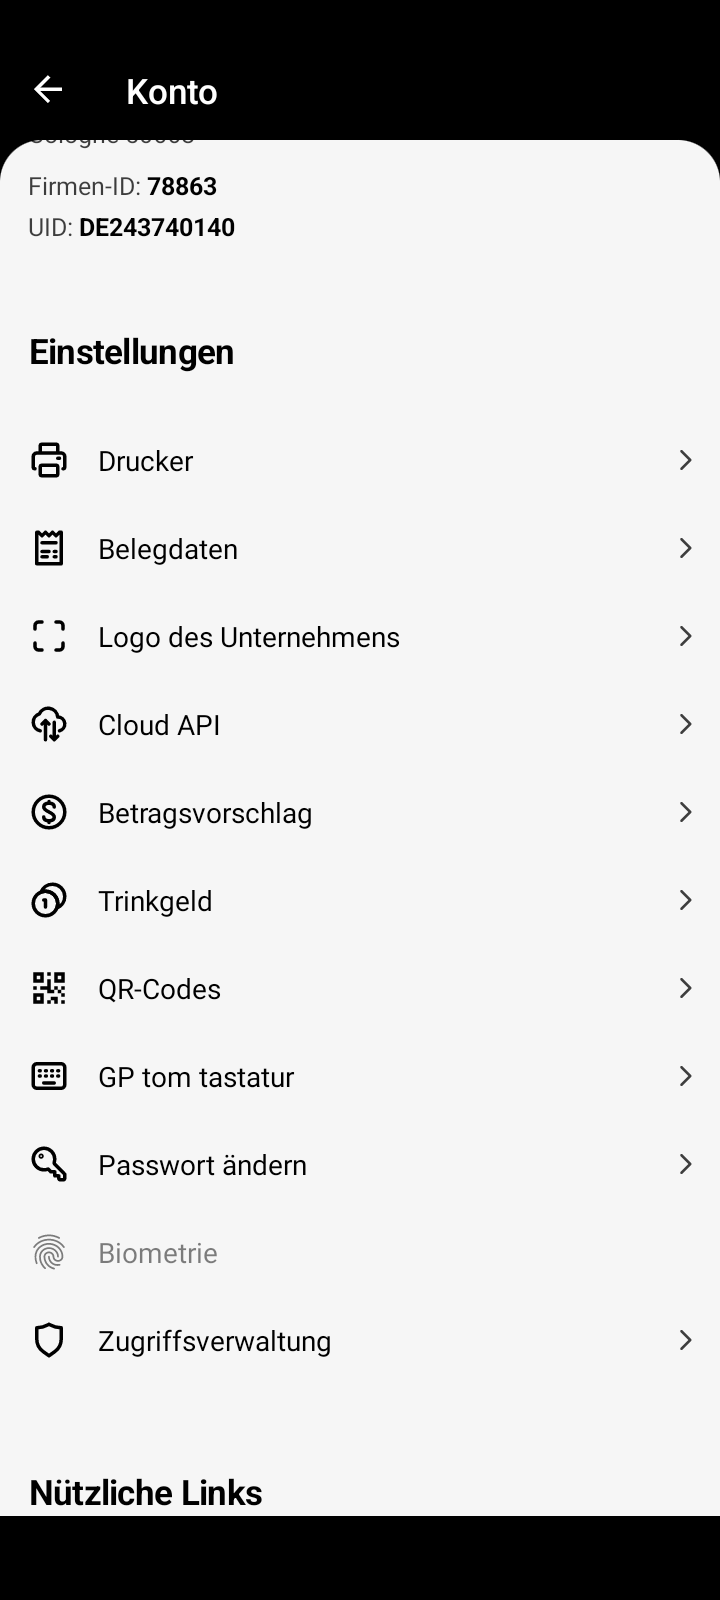Tap the dollar coin icon for Betragsvorschlag
The width and height of the screenshot is (720, 1600).
pos(49,812)
